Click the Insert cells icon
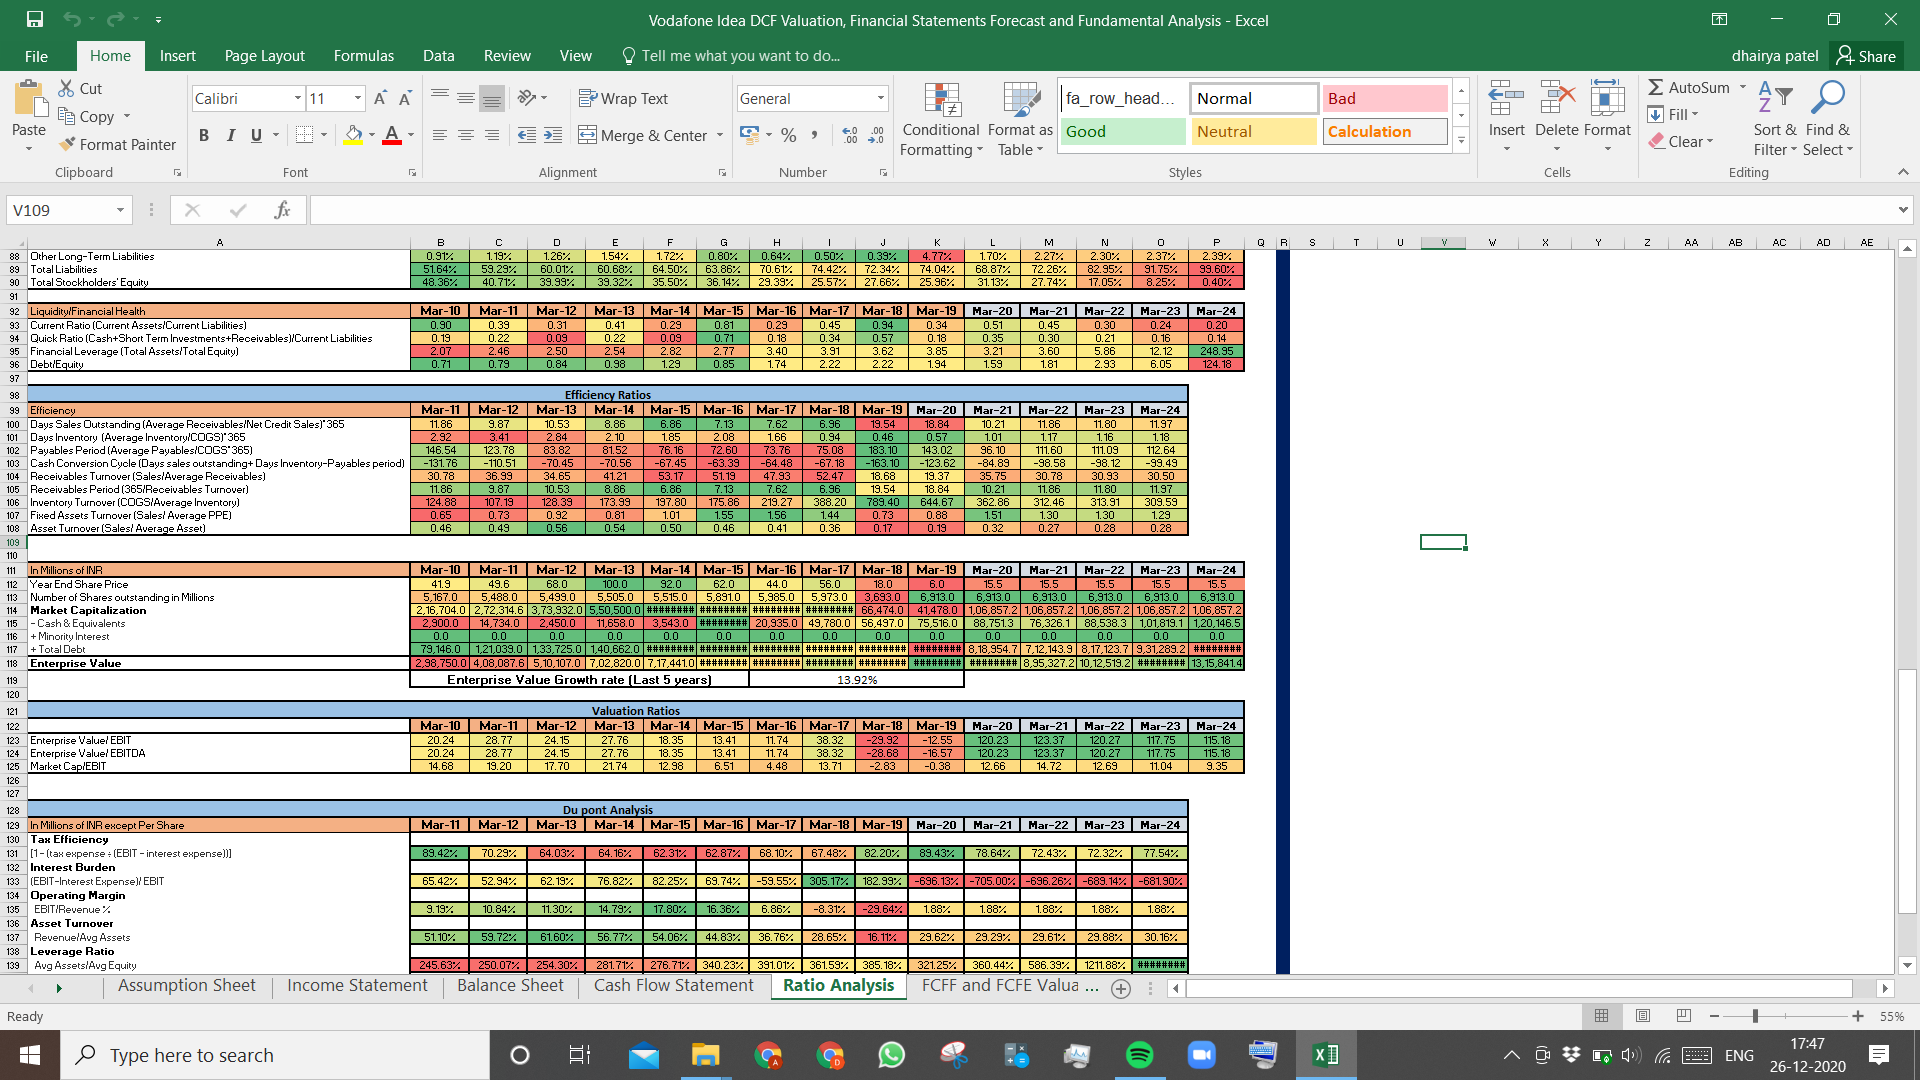 tap(1506, 98)
